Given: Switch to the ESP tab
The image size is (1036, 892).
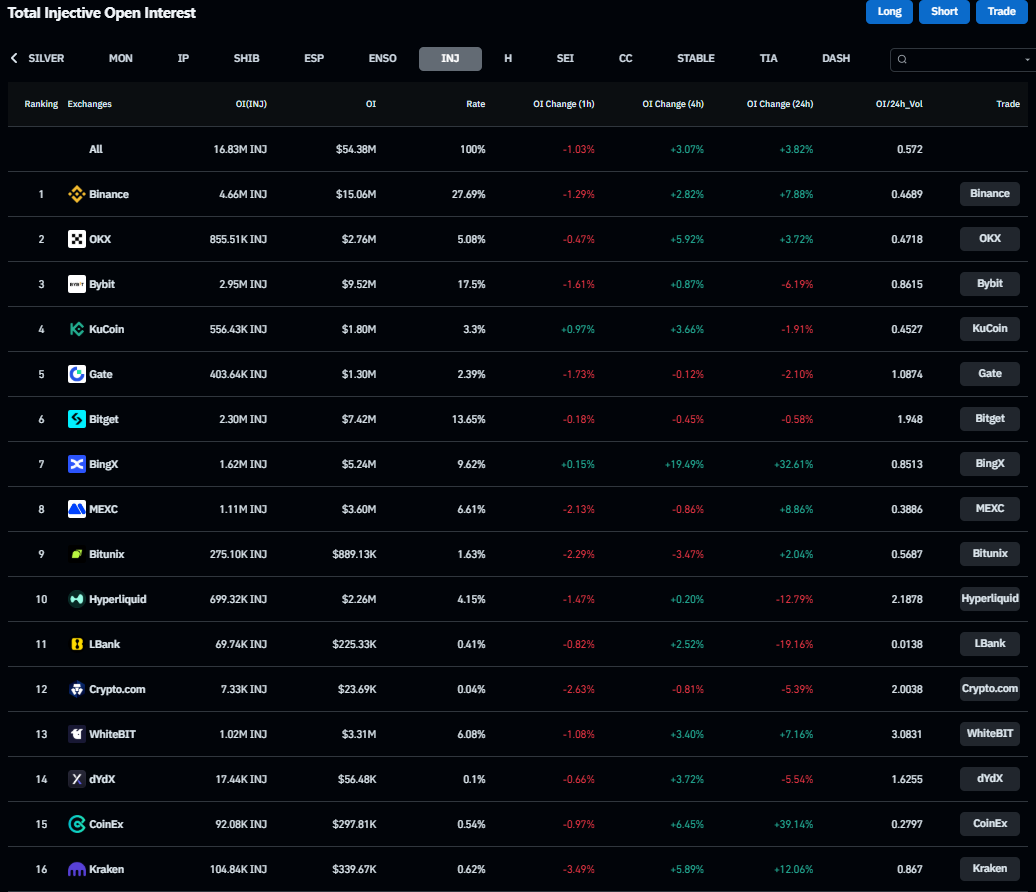Looking at the screenshot, I should (314, 58).
